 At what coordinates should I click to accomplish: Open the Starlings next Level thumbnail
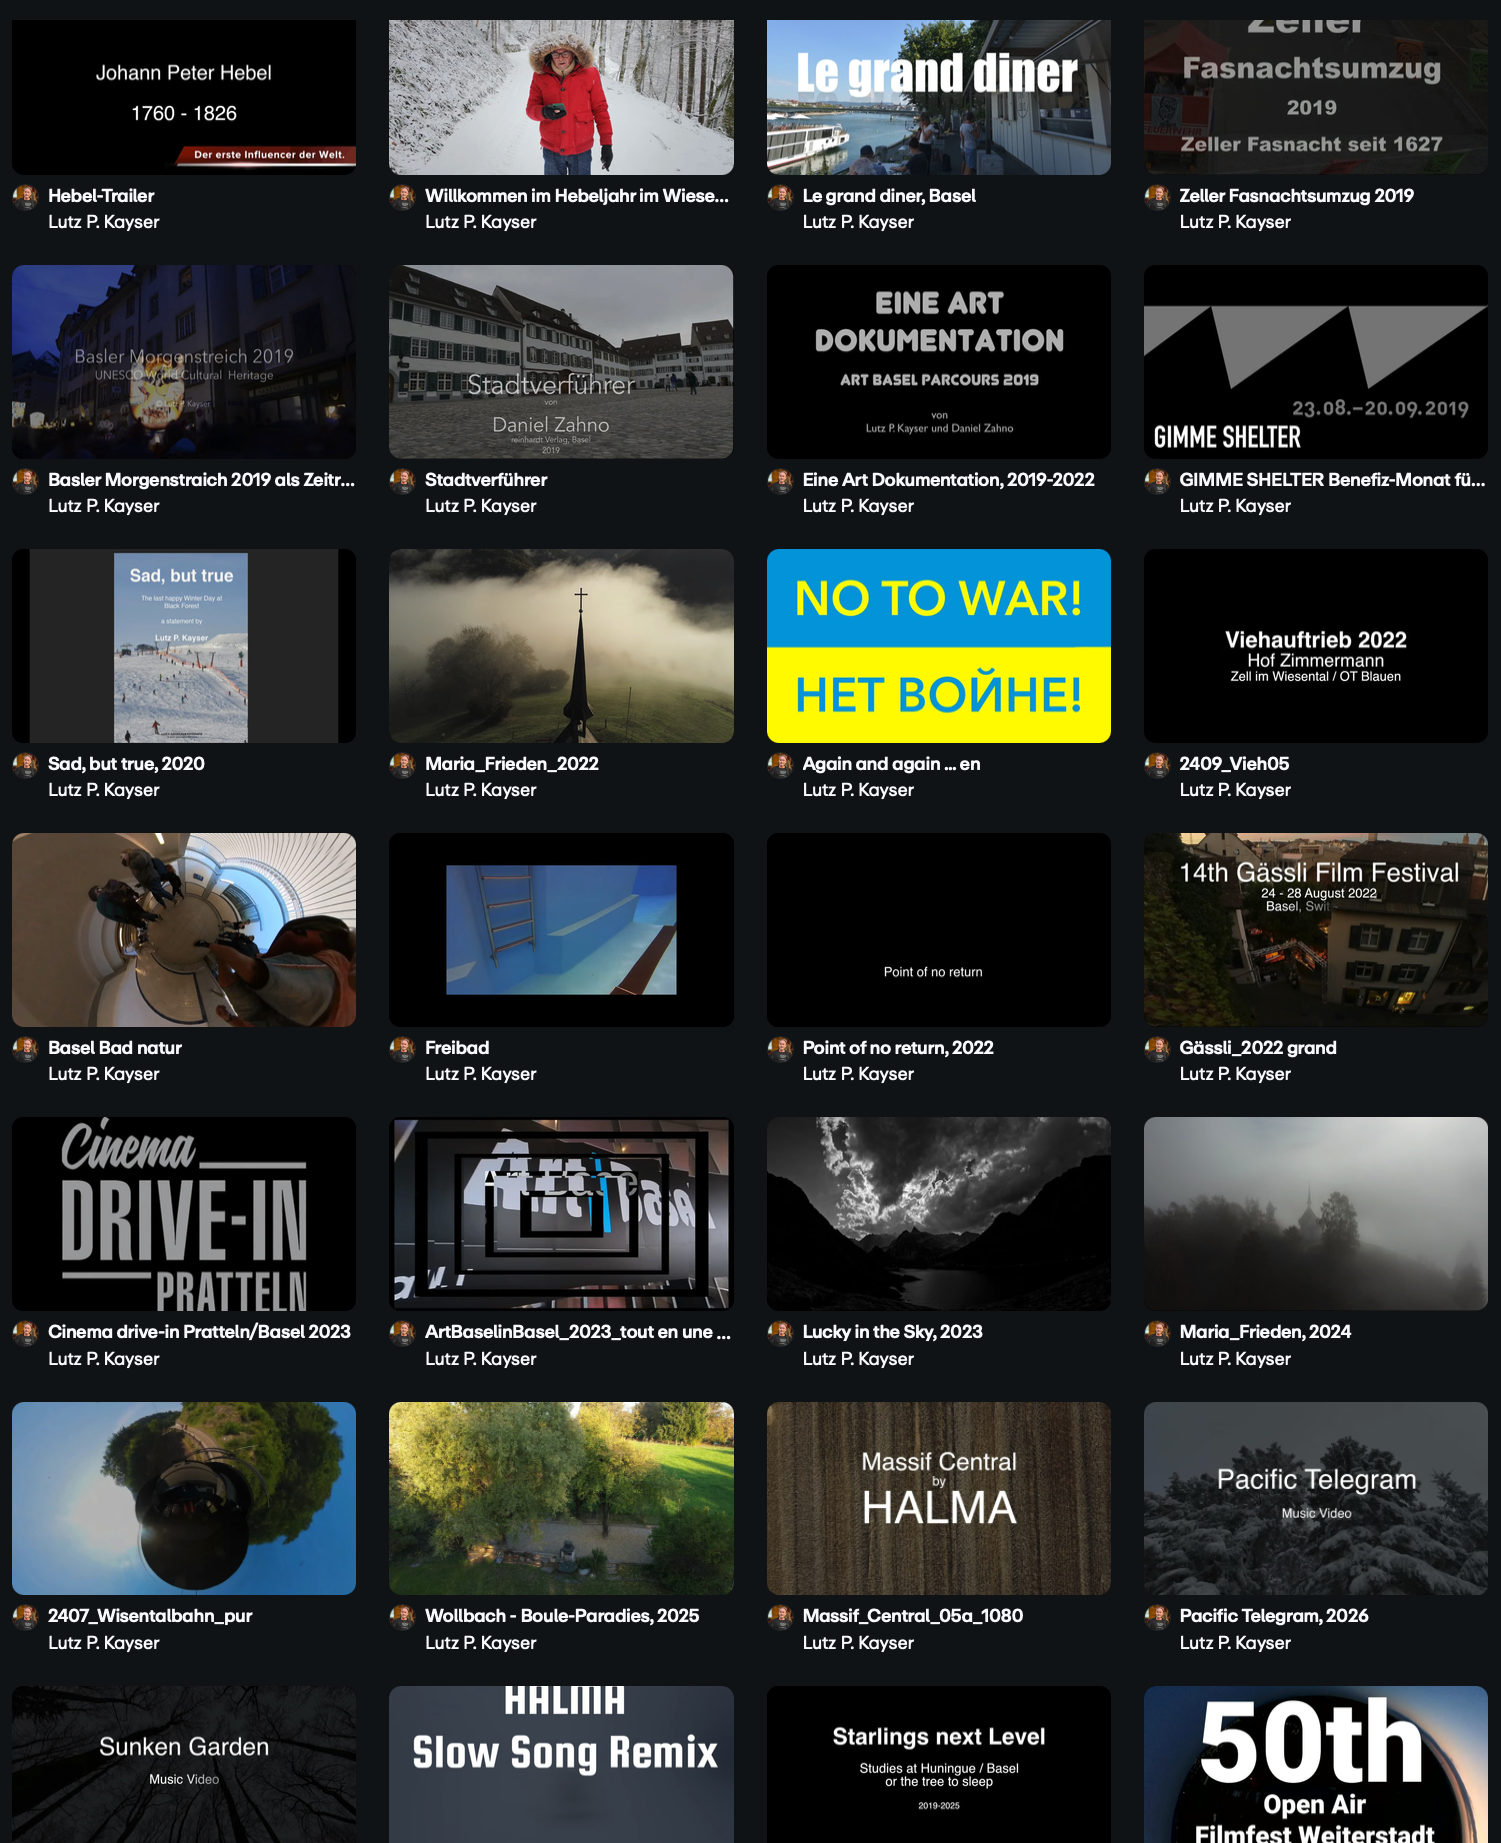[938, 1764]
